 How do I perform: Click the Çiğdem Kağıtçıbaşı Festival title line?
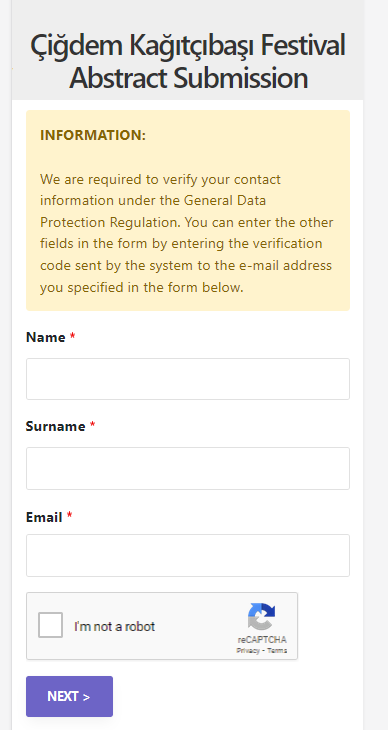pos(188,45)
